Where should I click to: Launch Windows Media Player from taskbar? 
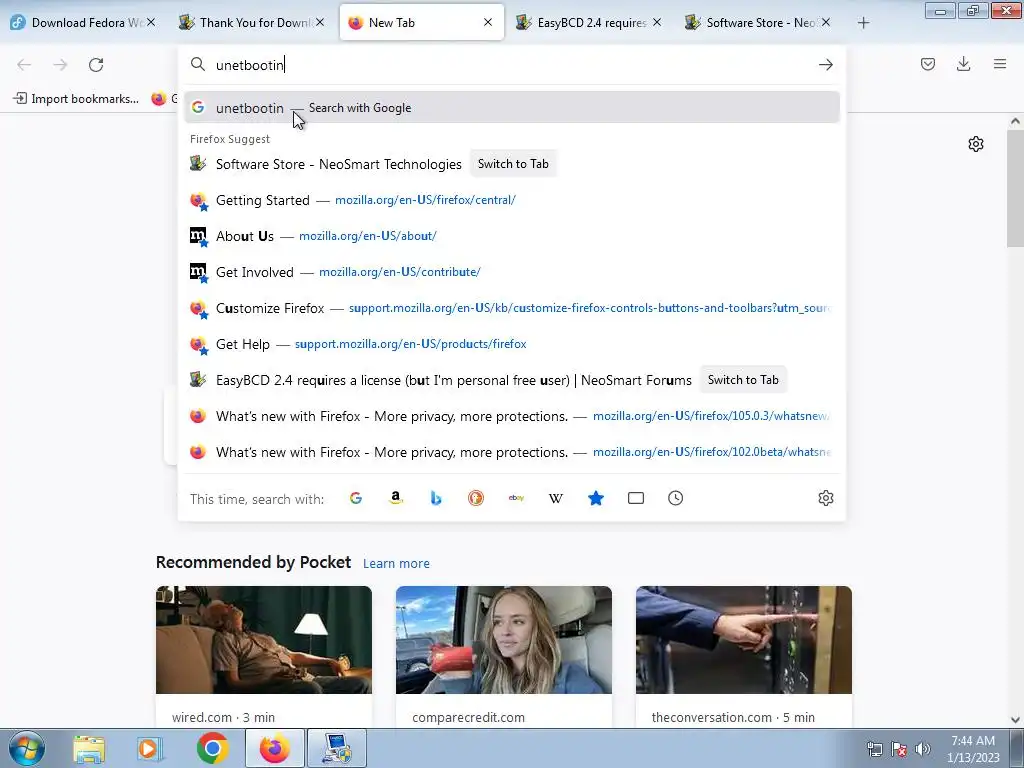[150, 748]
